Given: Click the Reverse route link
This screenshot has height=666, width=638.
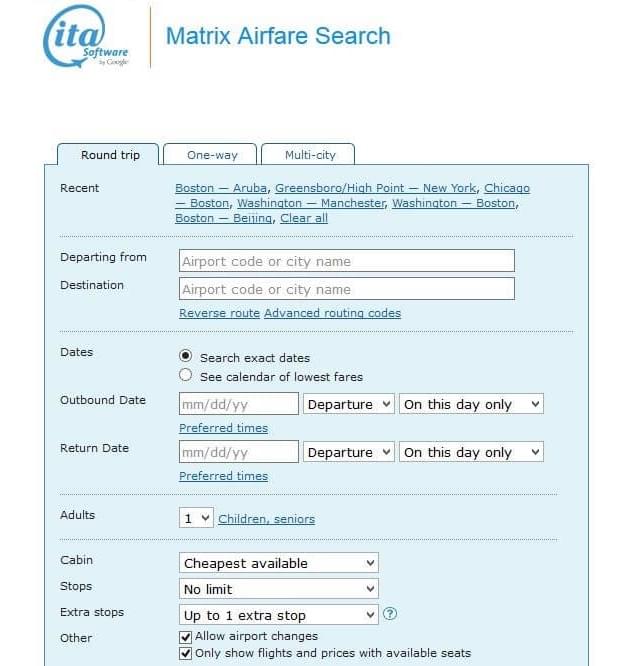Looking at the screenshot, I should click(x=219, y=313).
